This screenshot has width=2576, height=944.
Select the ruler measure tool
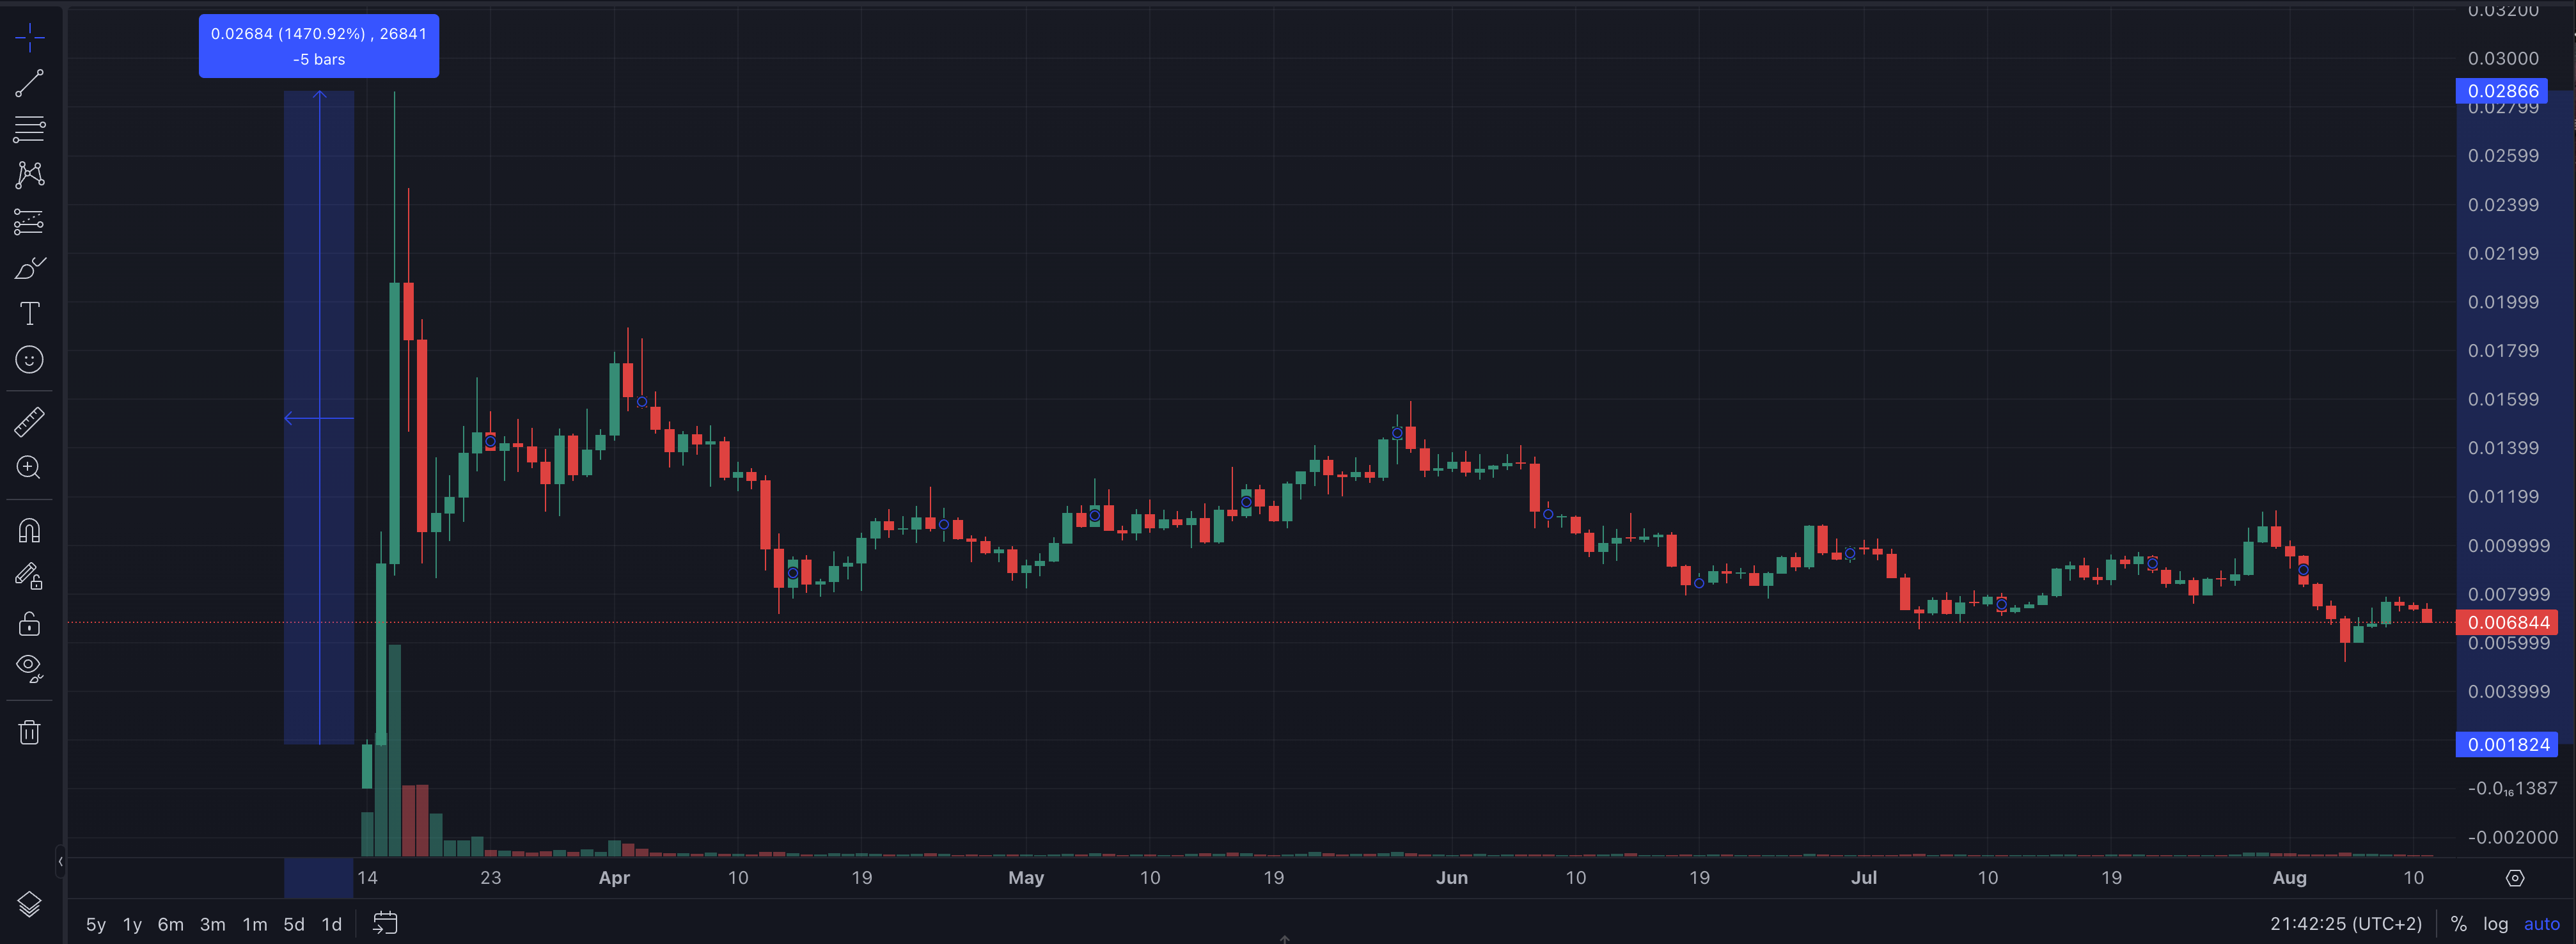pos(30,422)
